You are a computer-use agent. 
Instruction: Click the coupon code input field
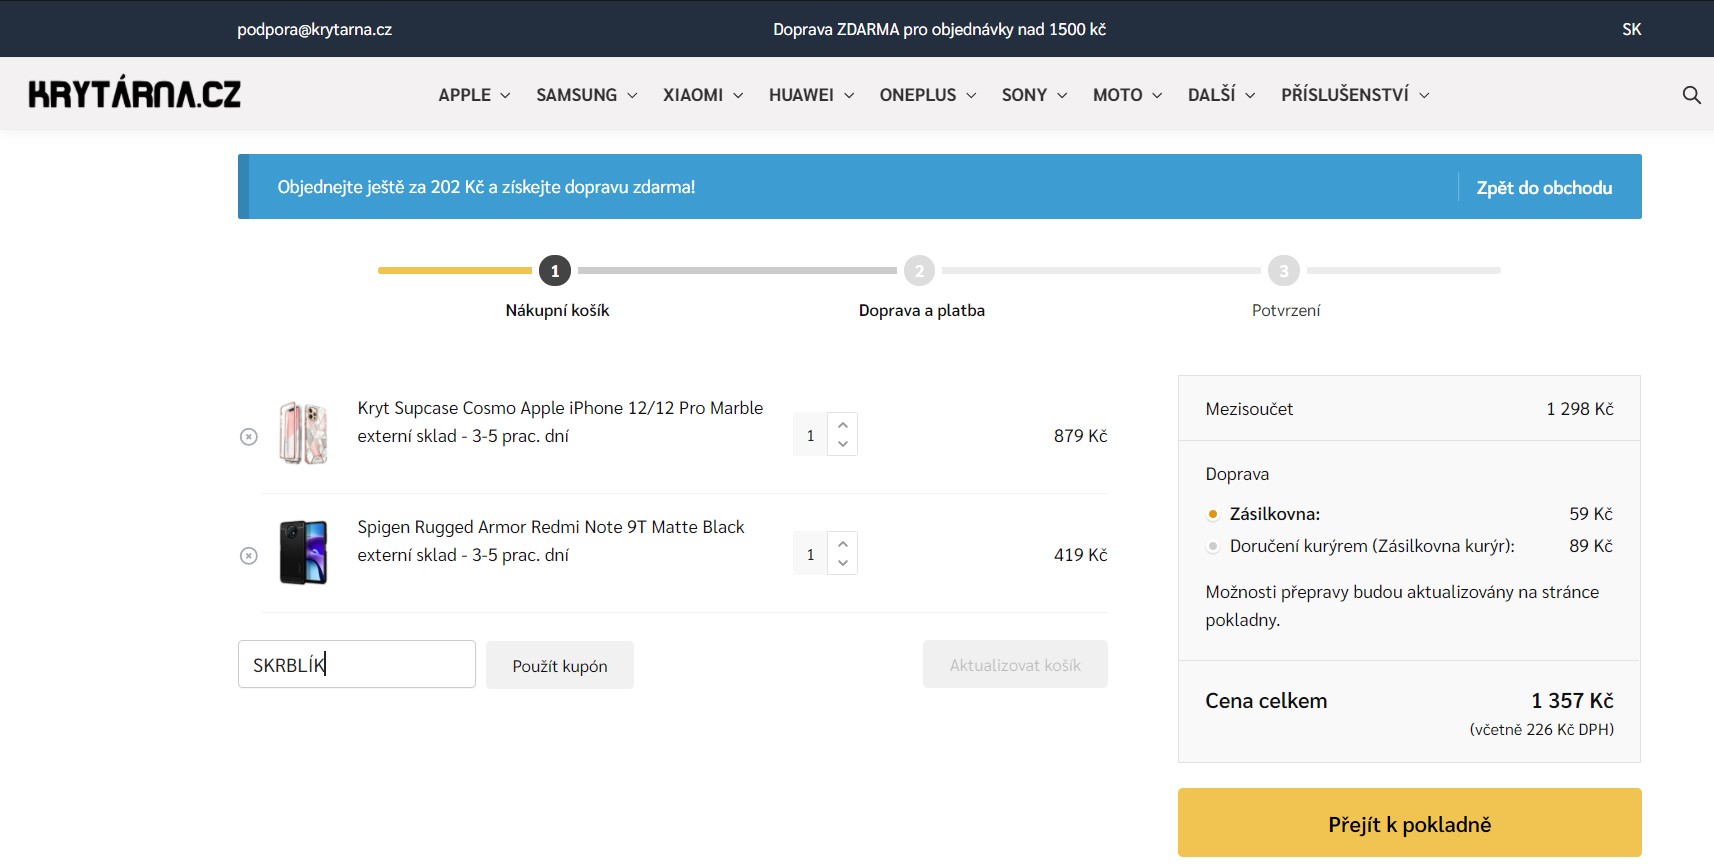click(357, 664)
